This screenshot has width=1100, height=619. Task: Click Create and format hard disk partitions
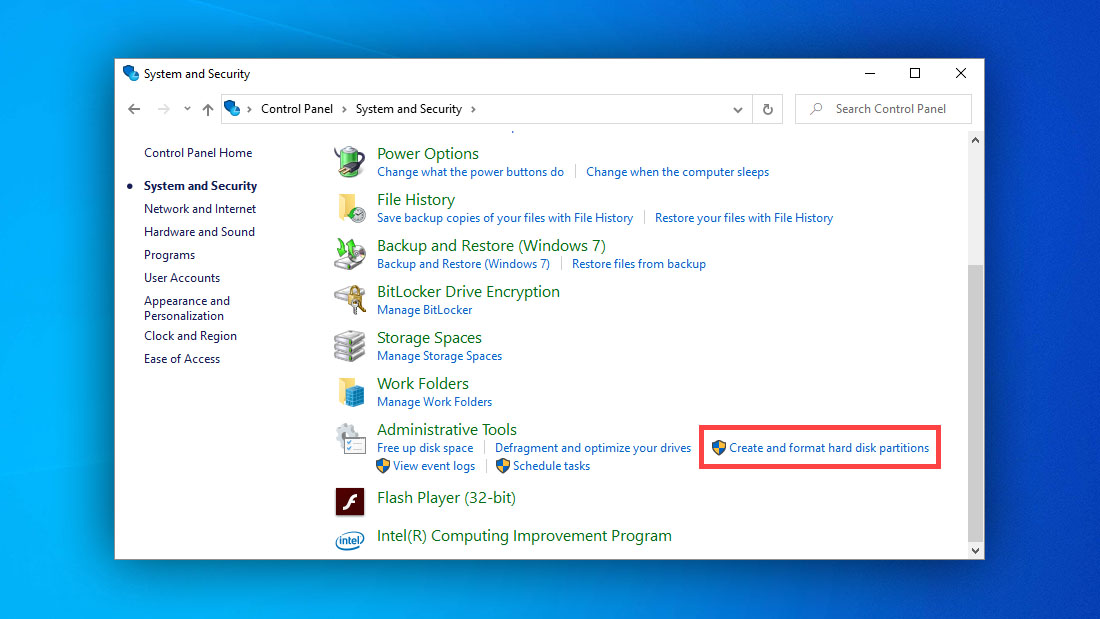coord(829,448)
